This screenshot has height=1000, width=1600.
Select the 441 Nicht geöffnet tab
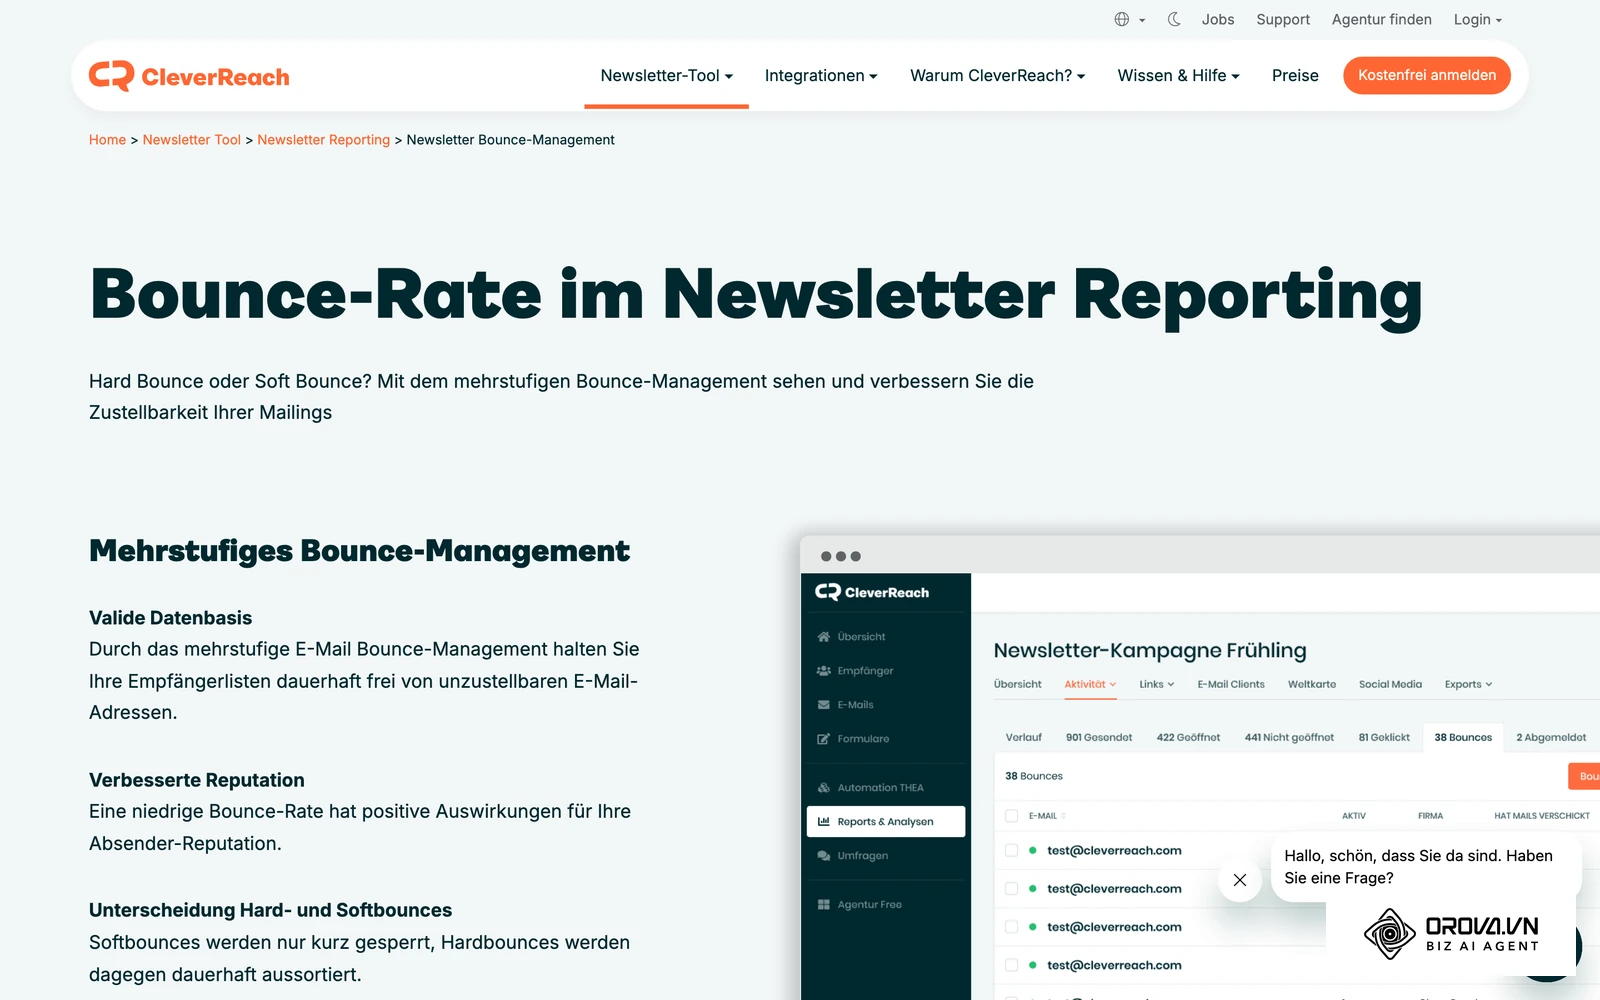tap(1289, 738)
